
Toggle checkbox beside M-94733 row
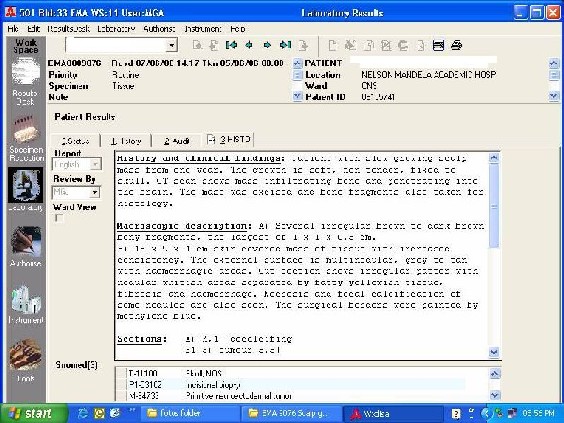[x=122, y=396]
